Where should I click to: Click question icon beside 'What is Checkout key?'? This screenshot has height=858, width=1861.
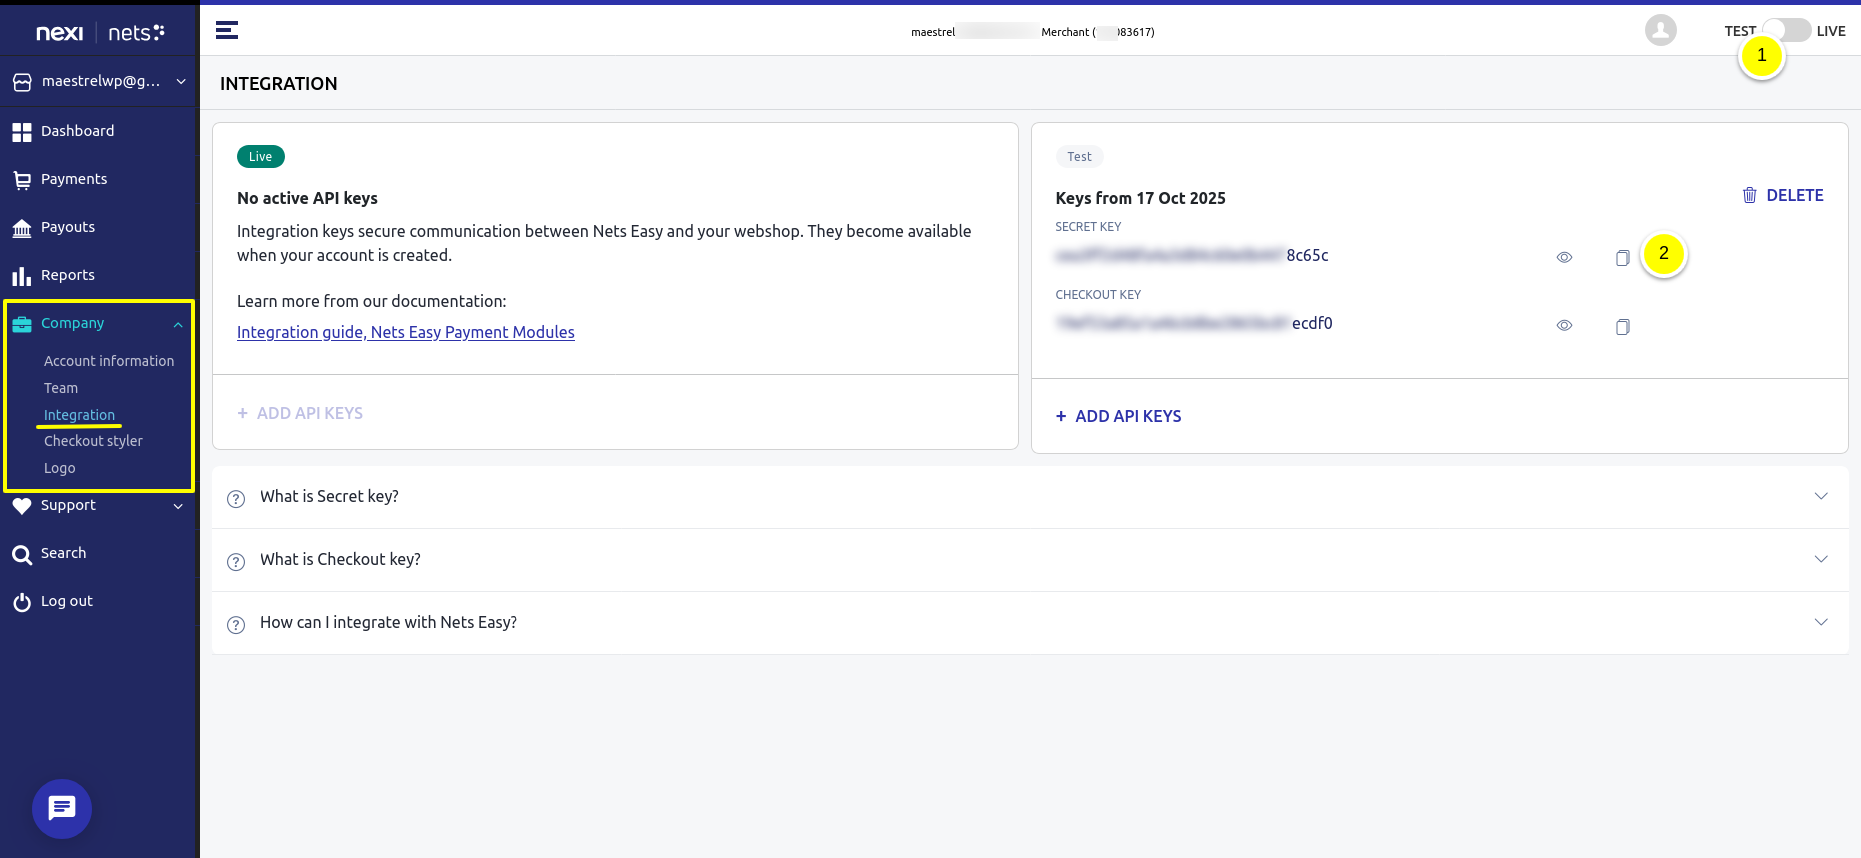coord(236,562)
